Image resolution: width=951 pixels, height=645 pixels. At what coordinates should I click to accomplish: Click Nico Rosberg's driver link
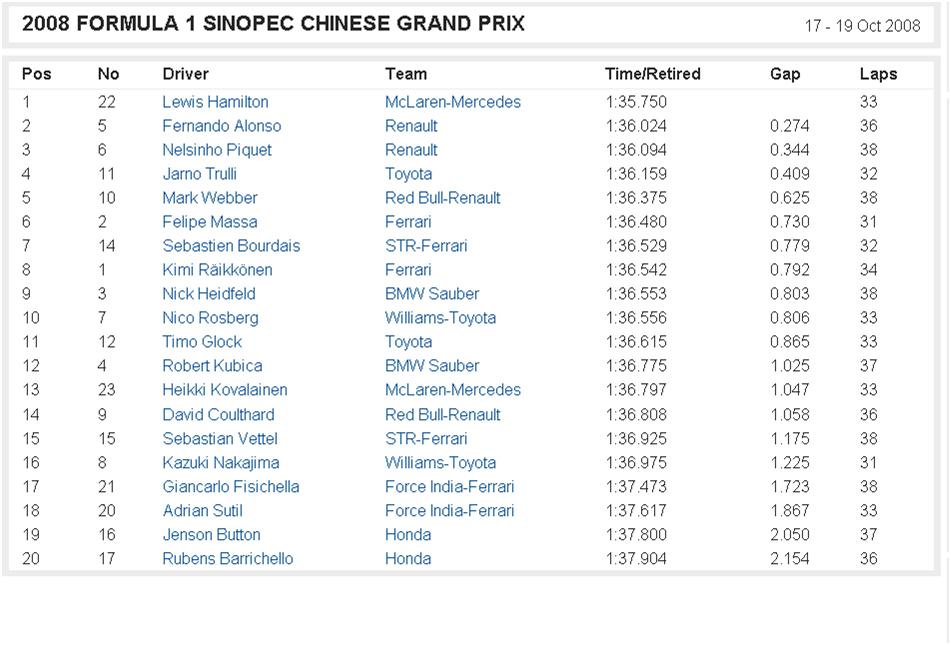210,318
